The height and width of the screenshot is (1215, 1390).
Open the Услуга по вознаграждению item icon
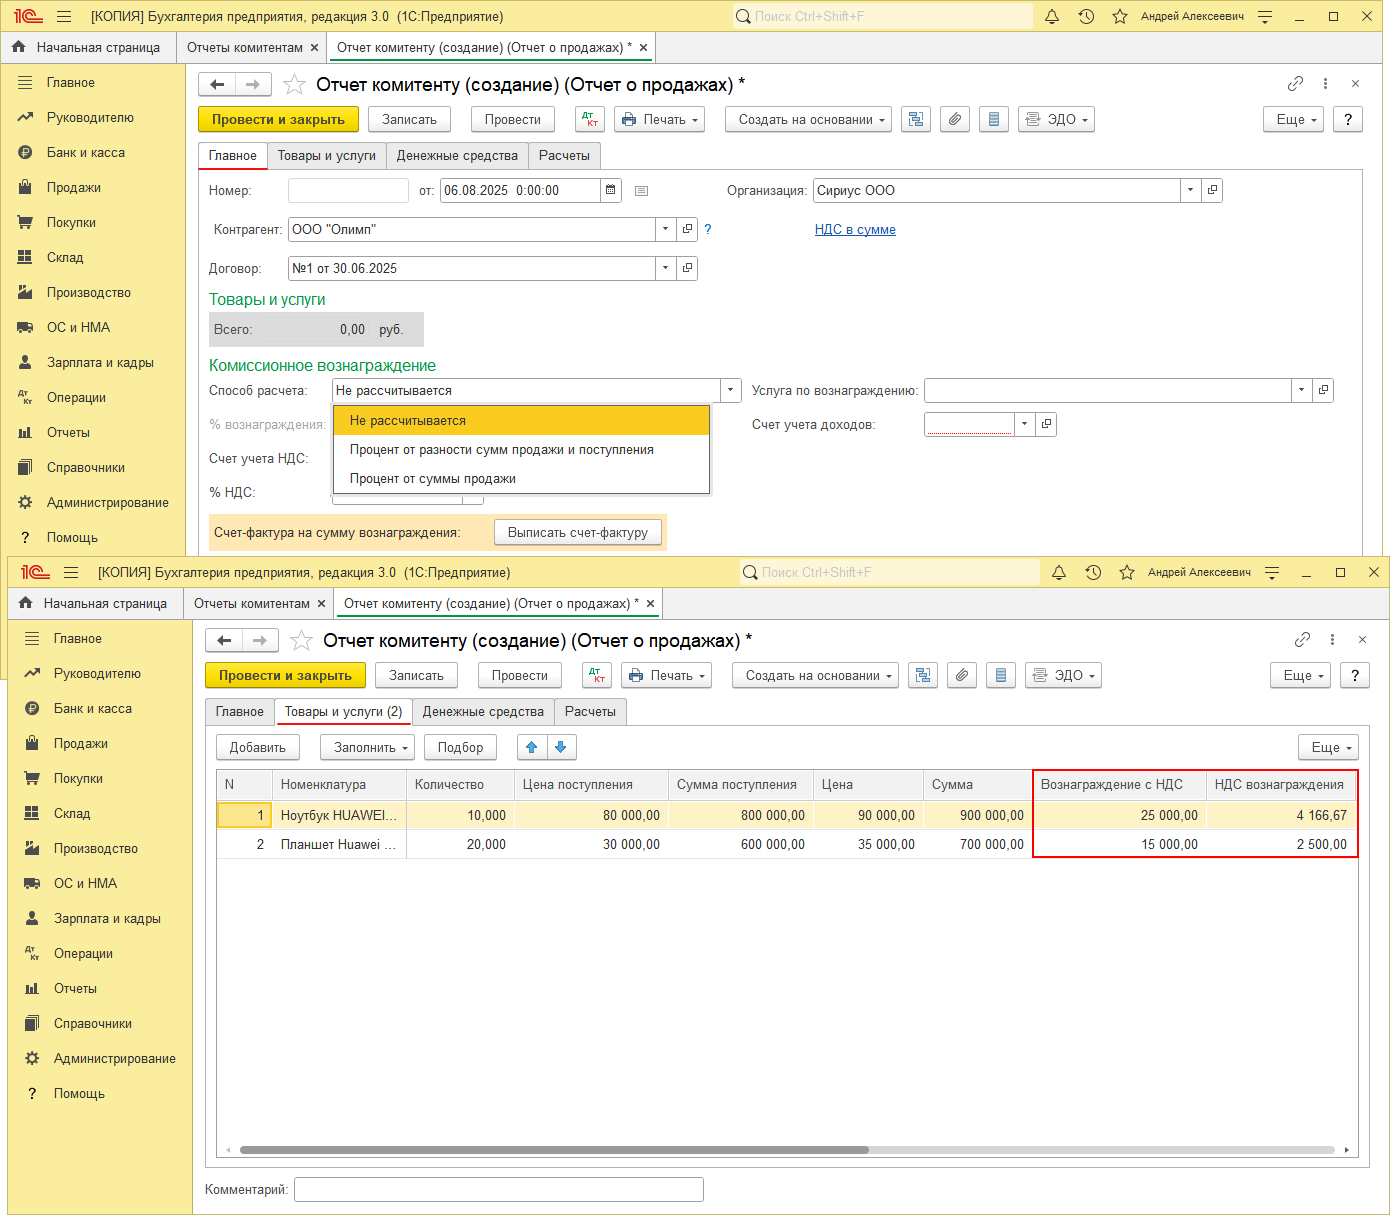tap(1323, 390)
